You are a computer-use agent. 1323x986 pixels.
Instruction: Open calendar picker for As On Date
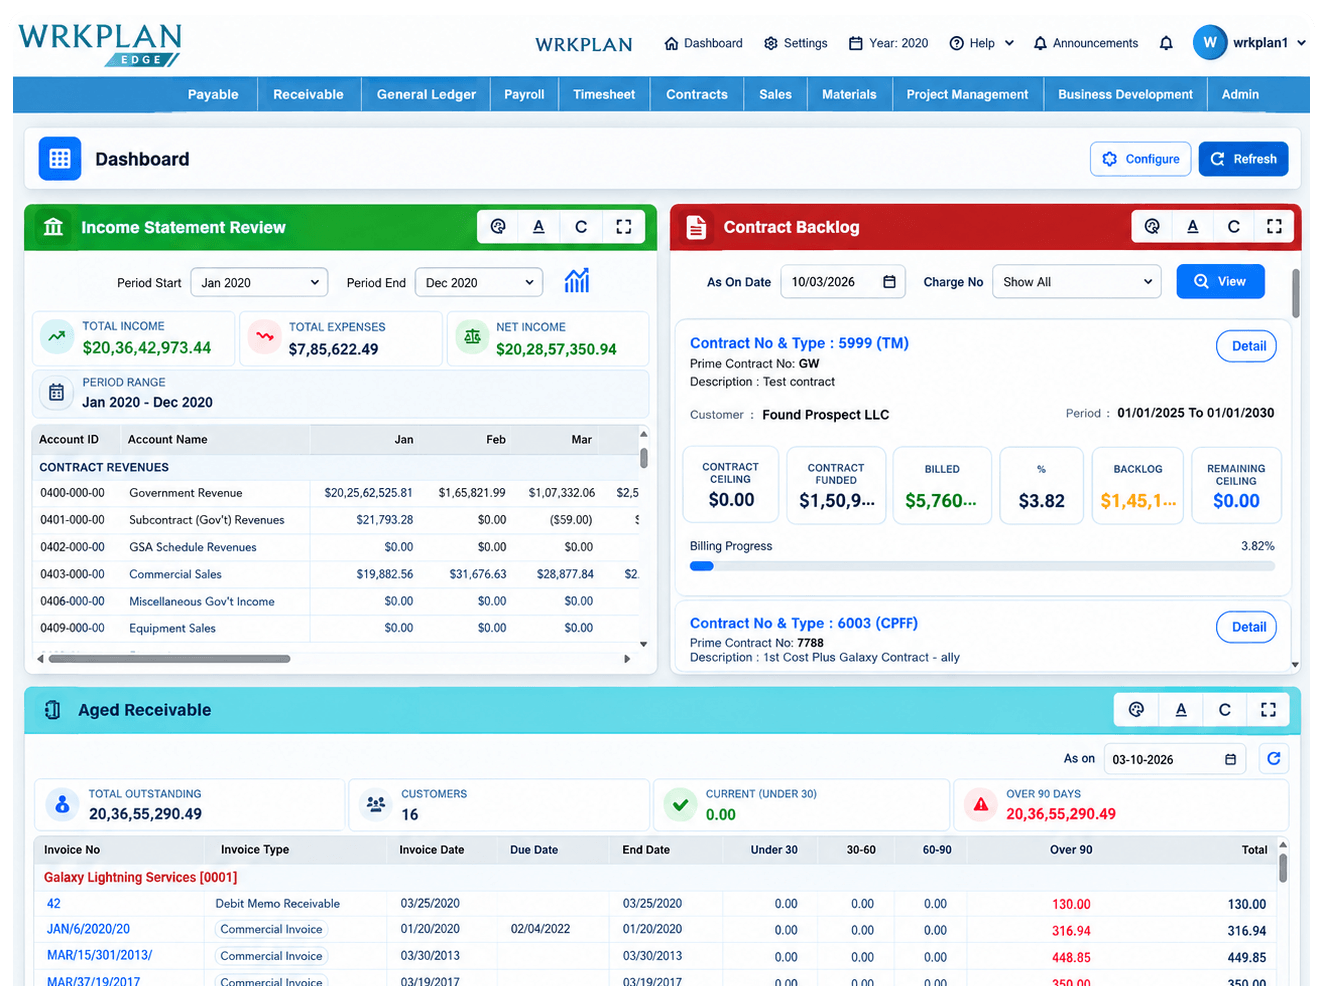point(889,282)
